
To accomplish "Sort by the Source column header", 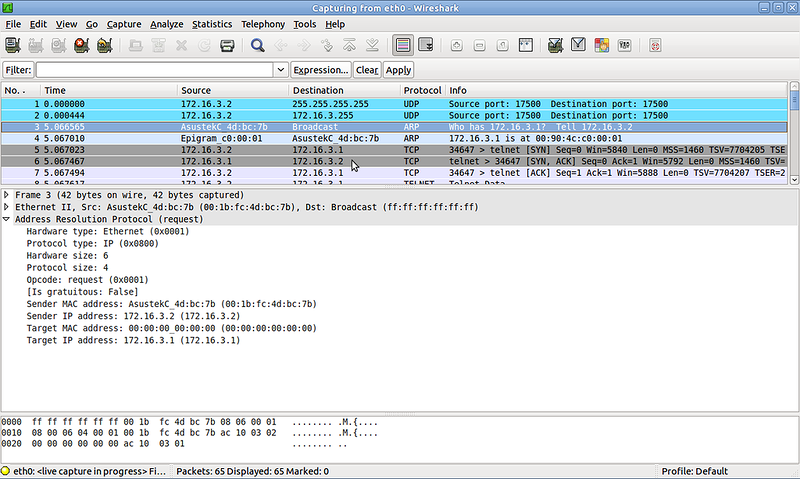I will 233,90.
